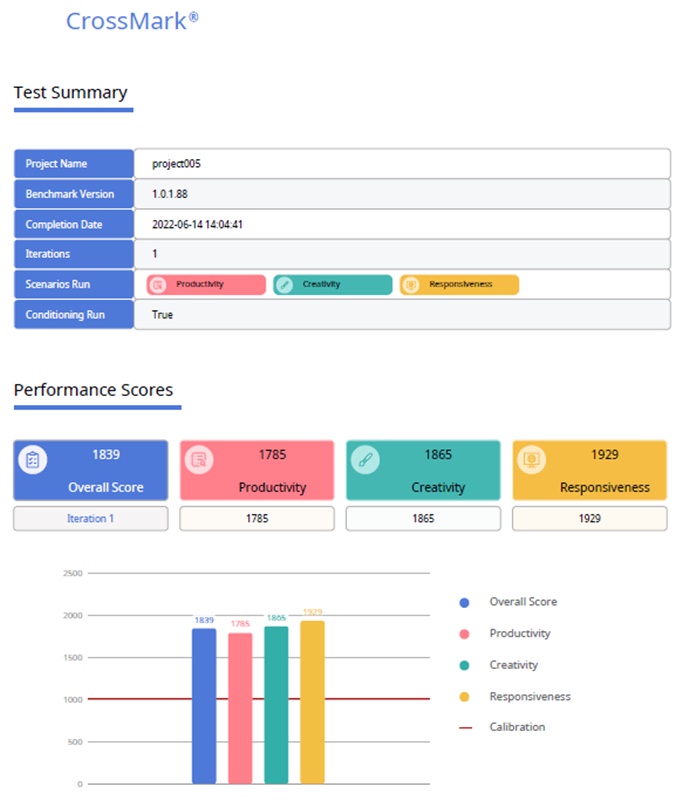Click the pink Productivity bar in chart
Image resolution: width=682 pixels, height=800 pixels.
pos(240,709)
